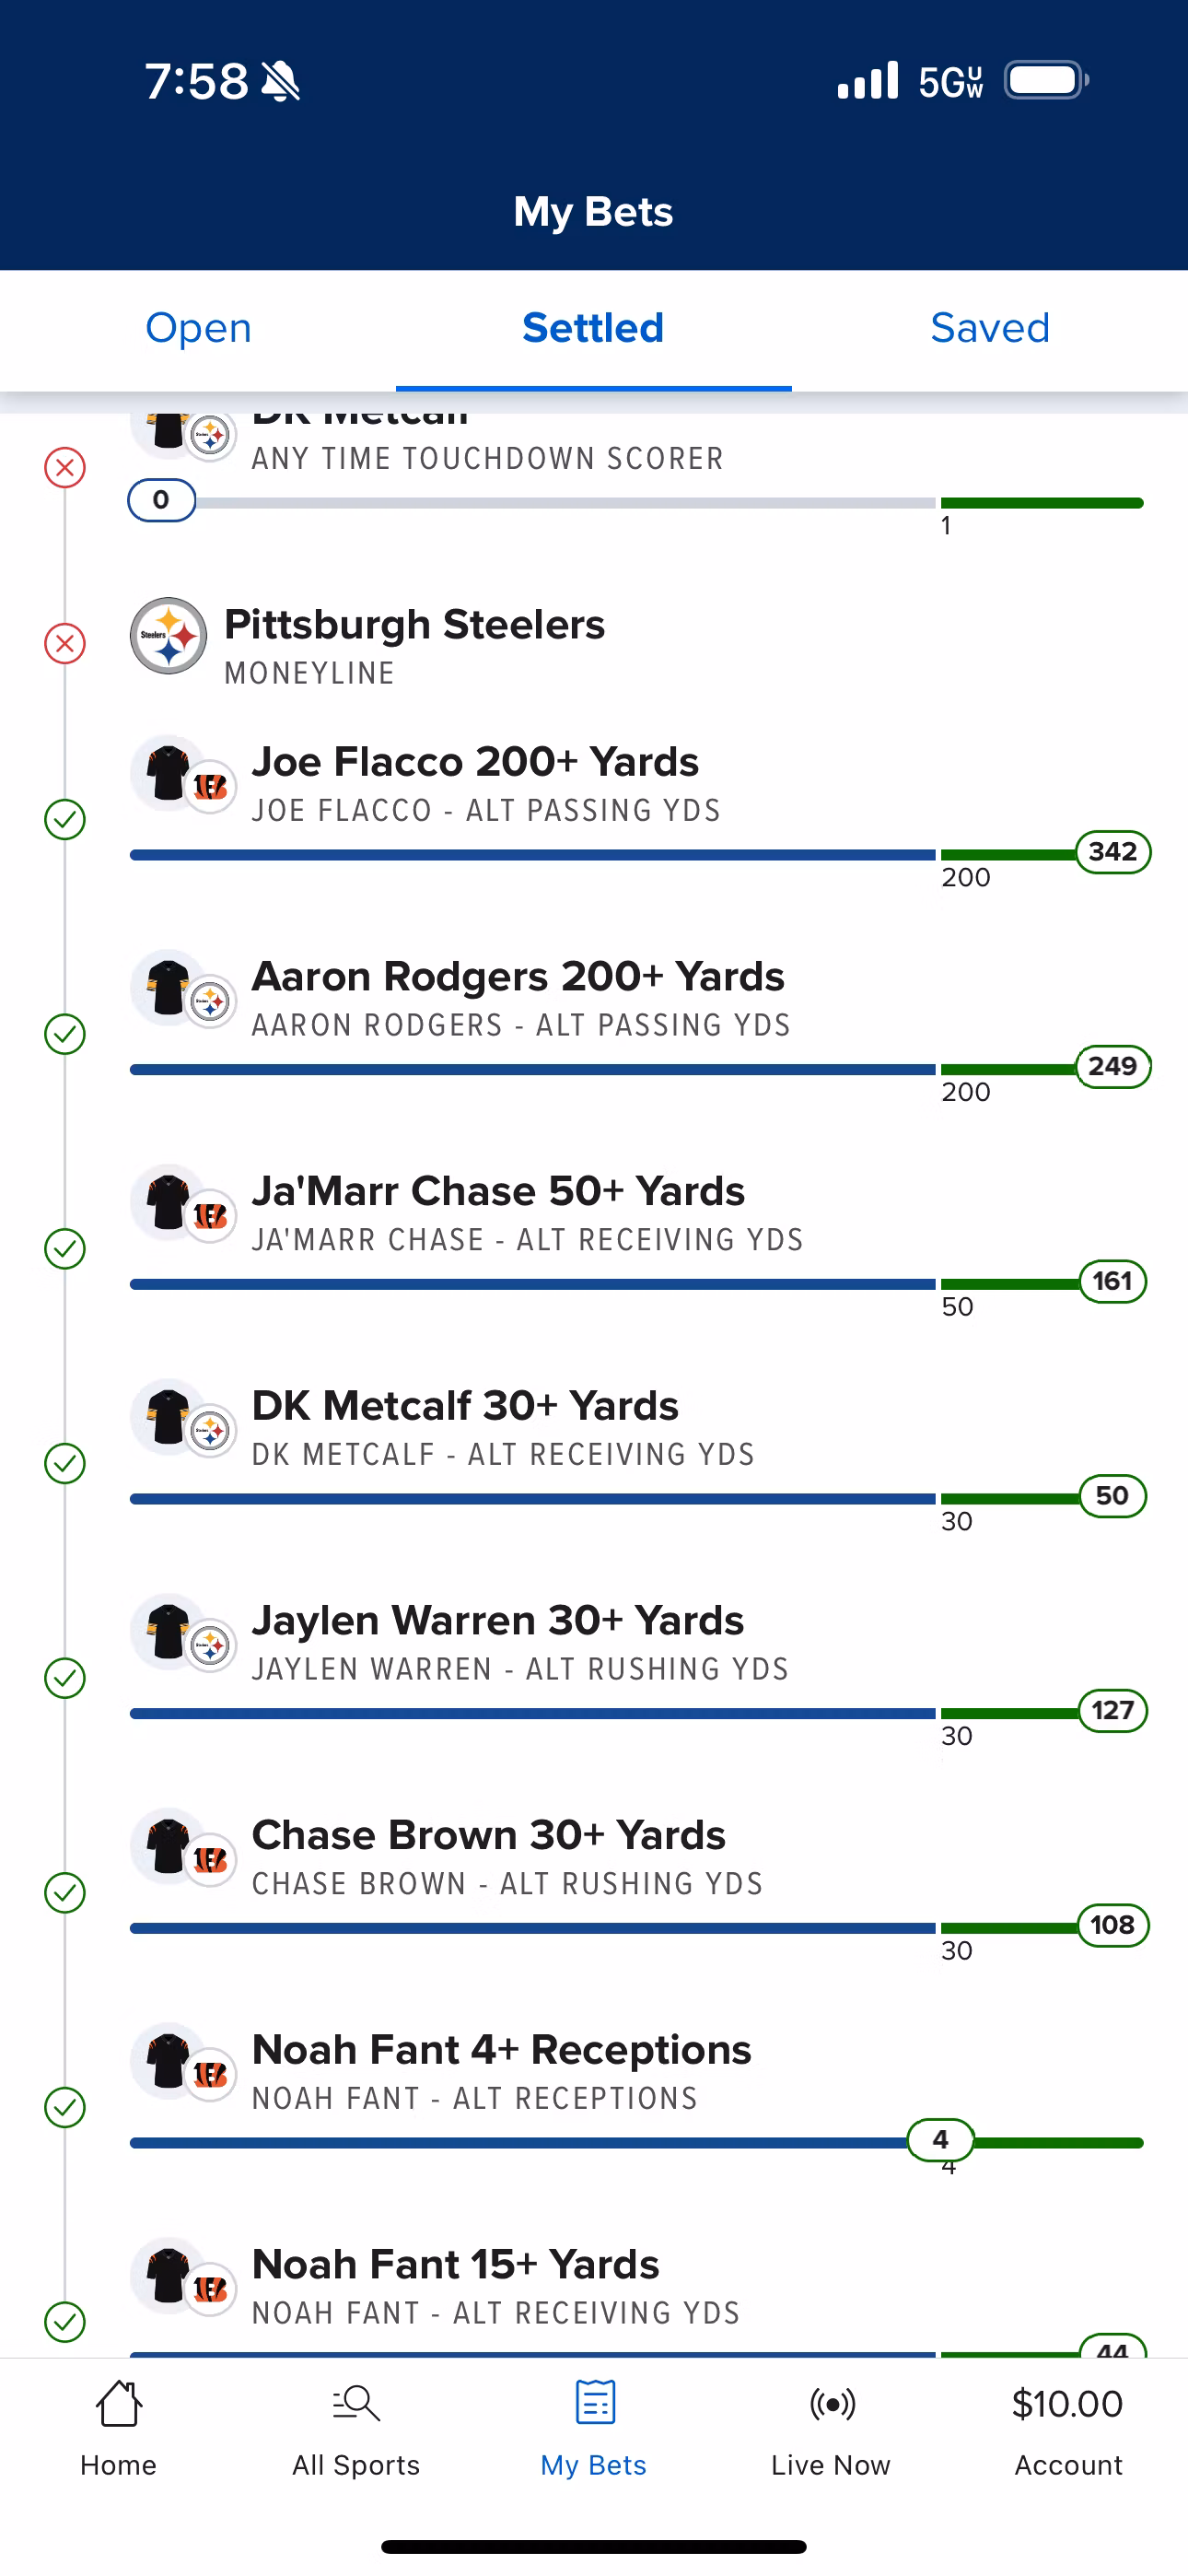Viewport: 1188px width, 2576px height.
Task: Switch to the Saved tab
Action: tap(989, 328)
